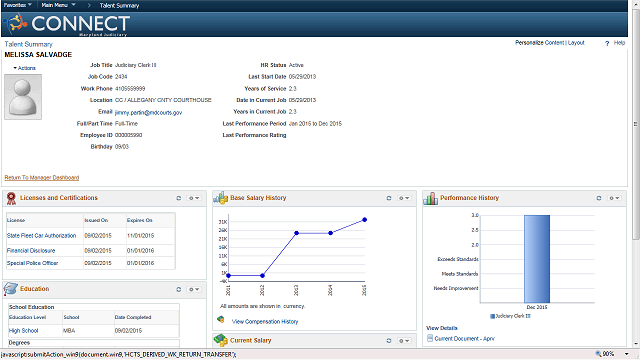
Task: Click the '11/01/2015' expires on cell
Action: [x=140, y=236]
